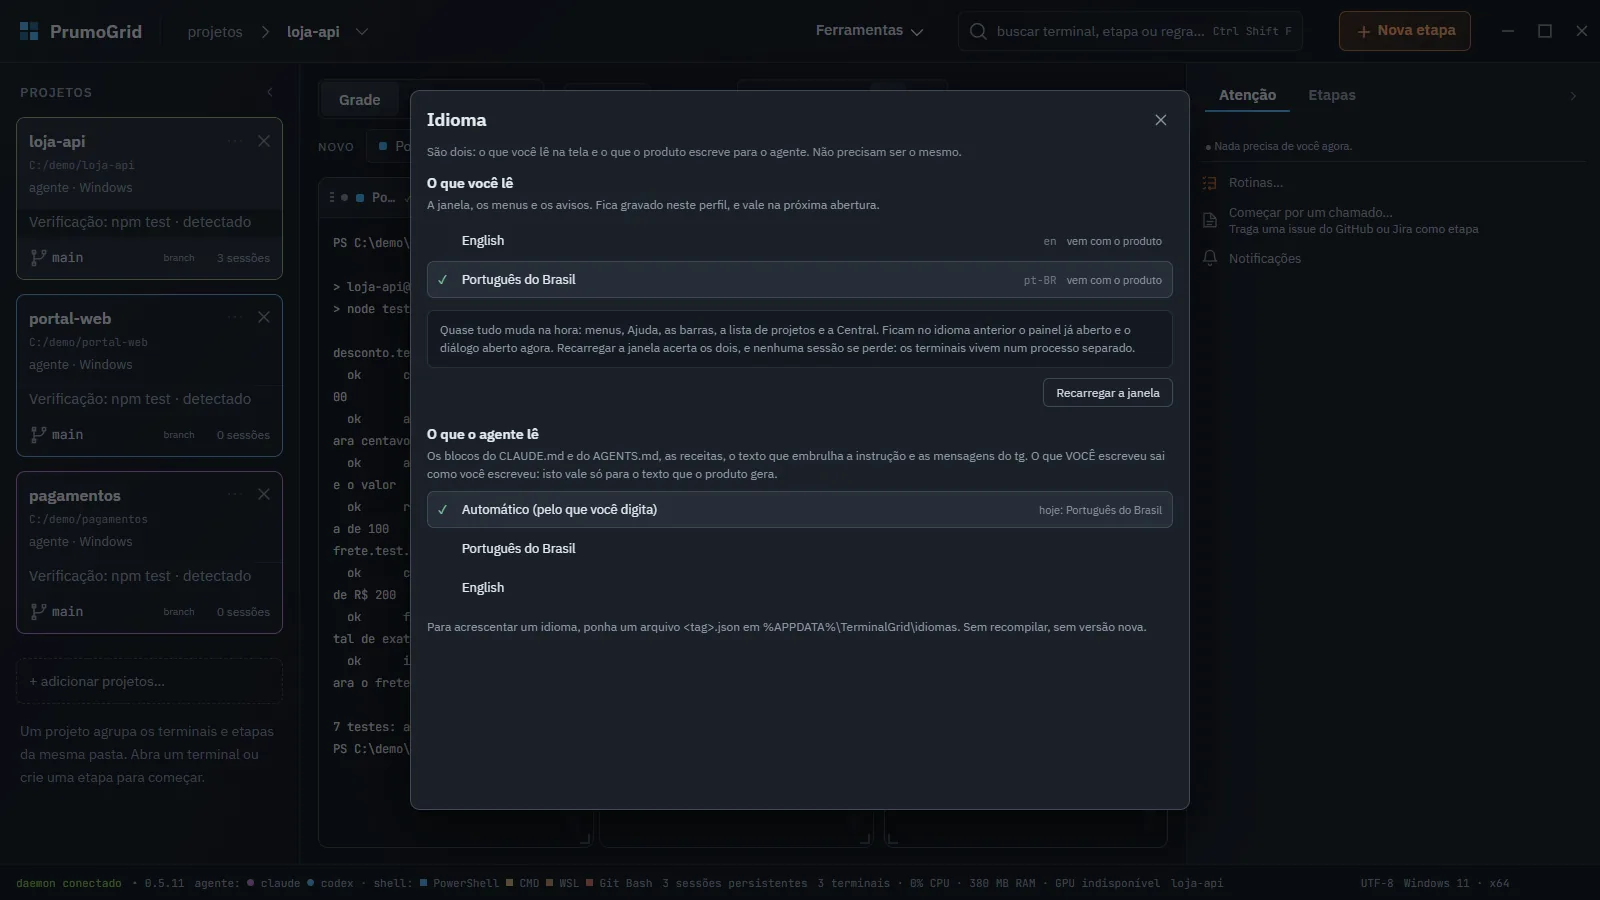
Task: Open the Ferramentas dropdown menu
Action: [869, 31]
